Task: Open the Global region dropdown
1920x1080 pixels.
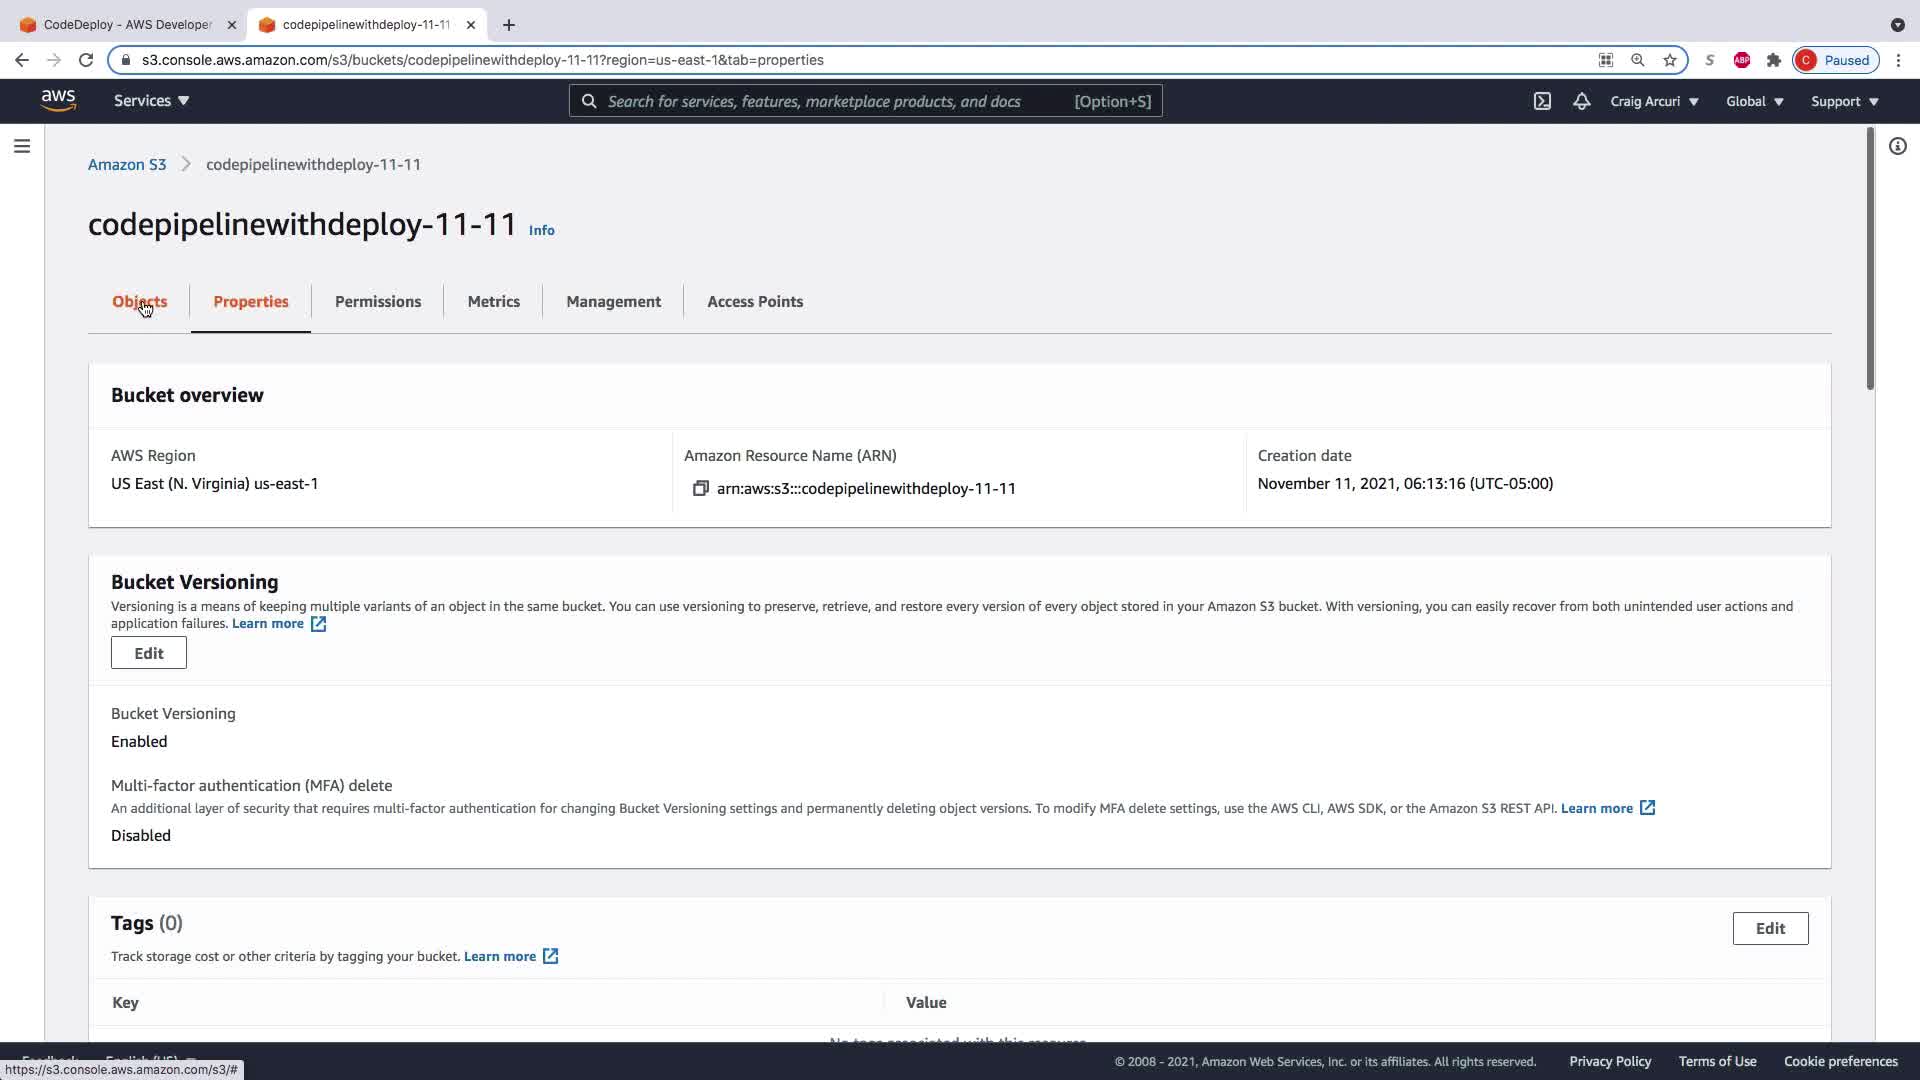Action: click(1754, 101)
